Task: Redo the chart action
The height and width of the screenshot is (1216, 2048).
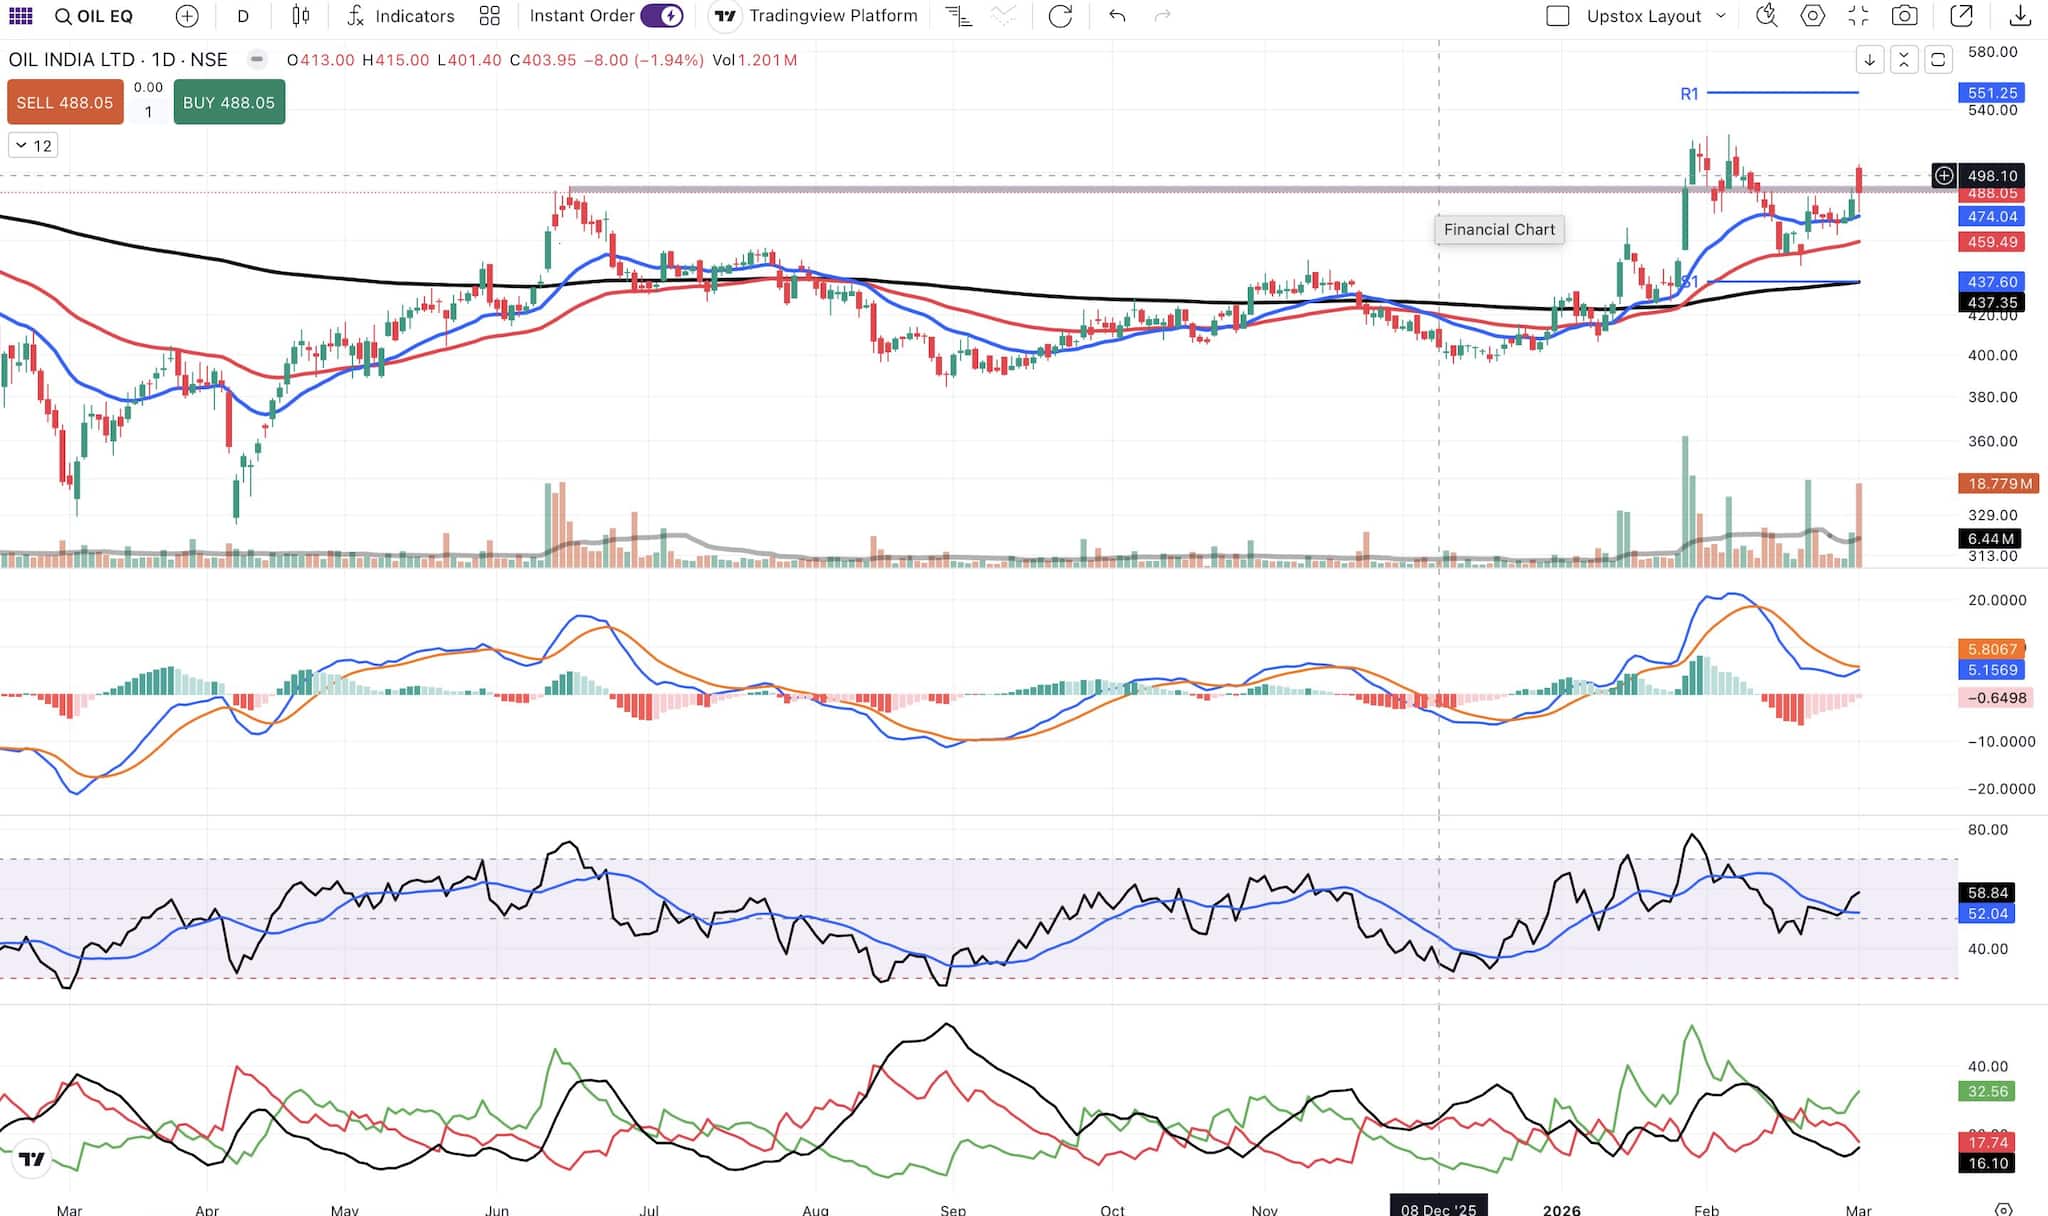Action: [x=1162, y=16]
